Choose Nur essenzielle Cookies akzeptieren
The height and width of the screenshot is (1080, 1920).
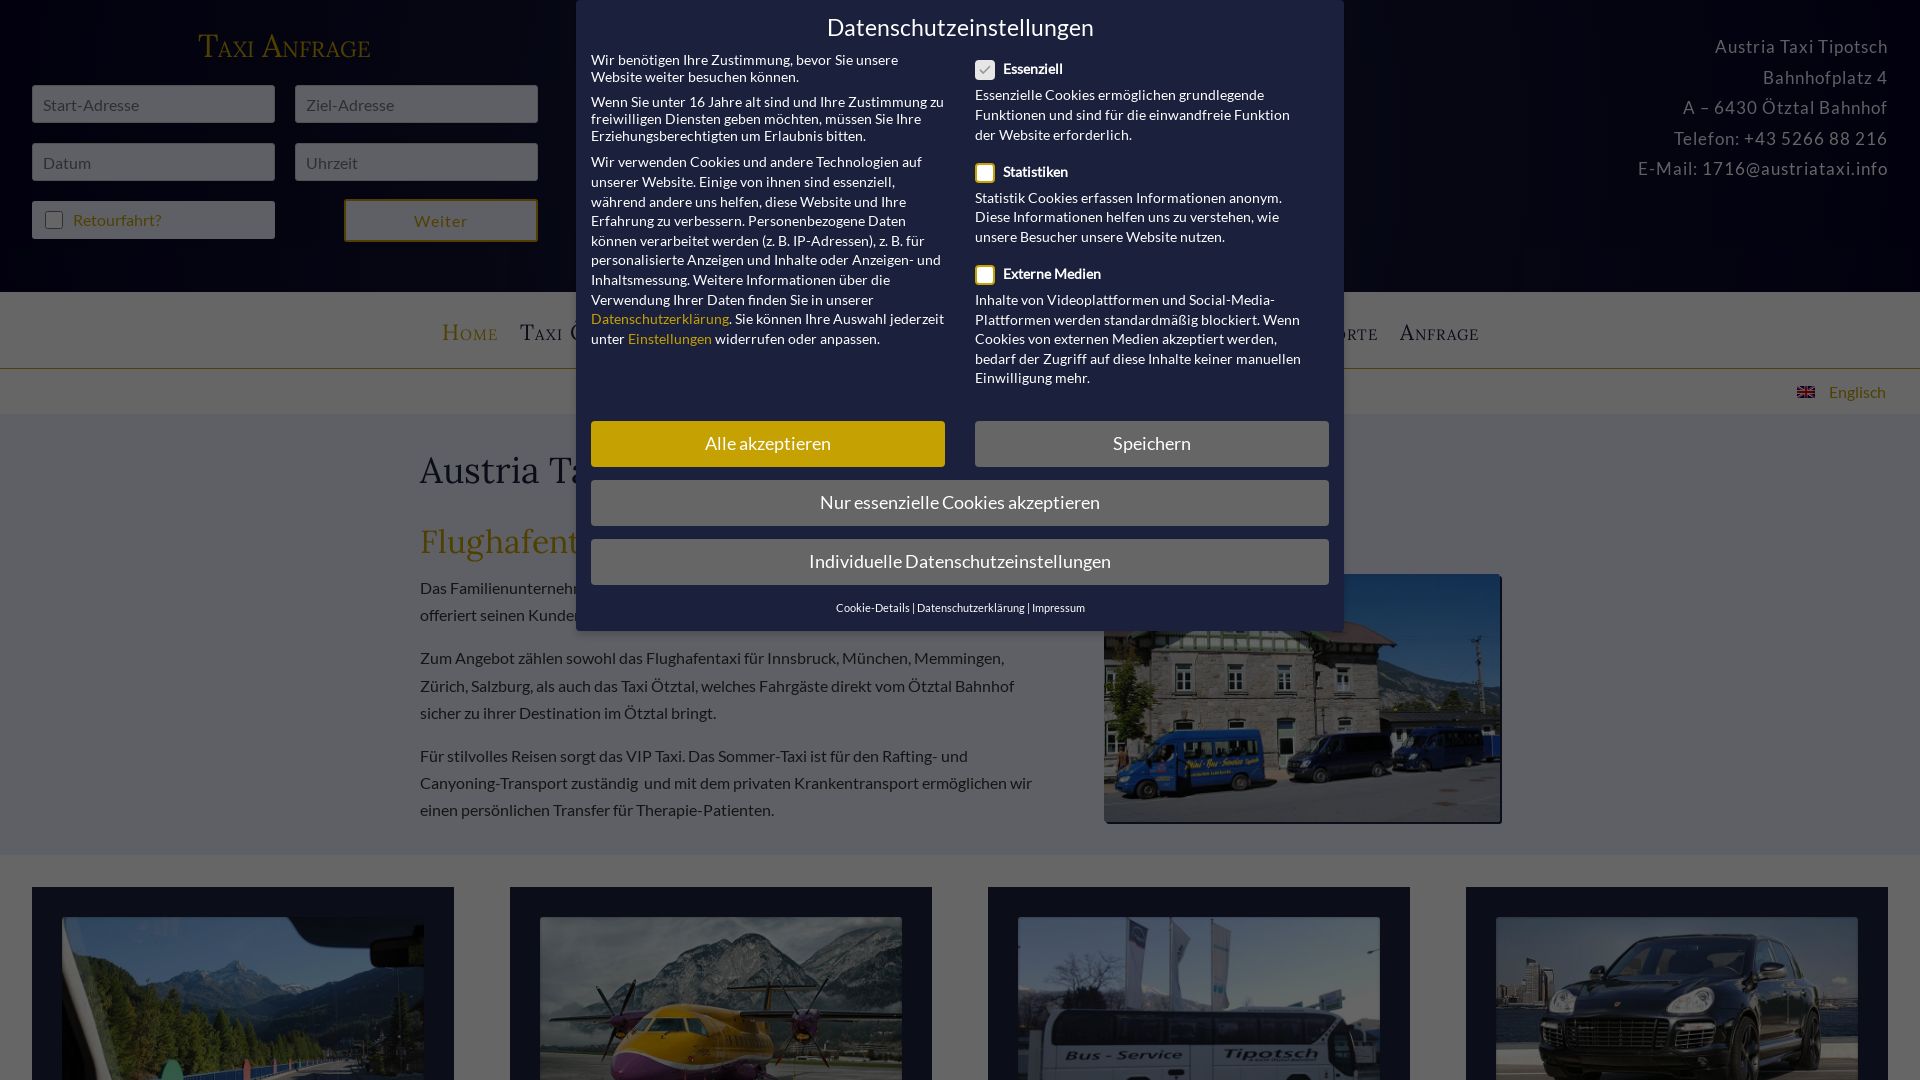[959, 503]
